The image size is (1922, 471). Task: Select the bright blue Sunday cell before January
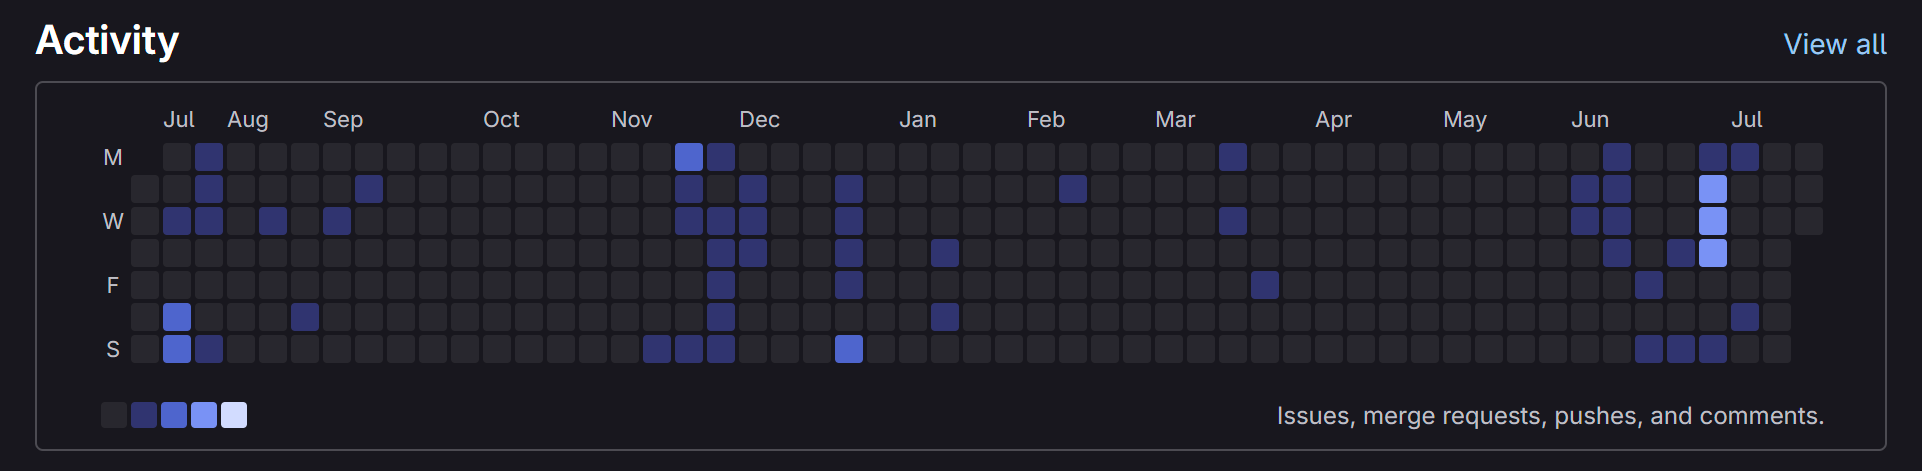[849, 349]
